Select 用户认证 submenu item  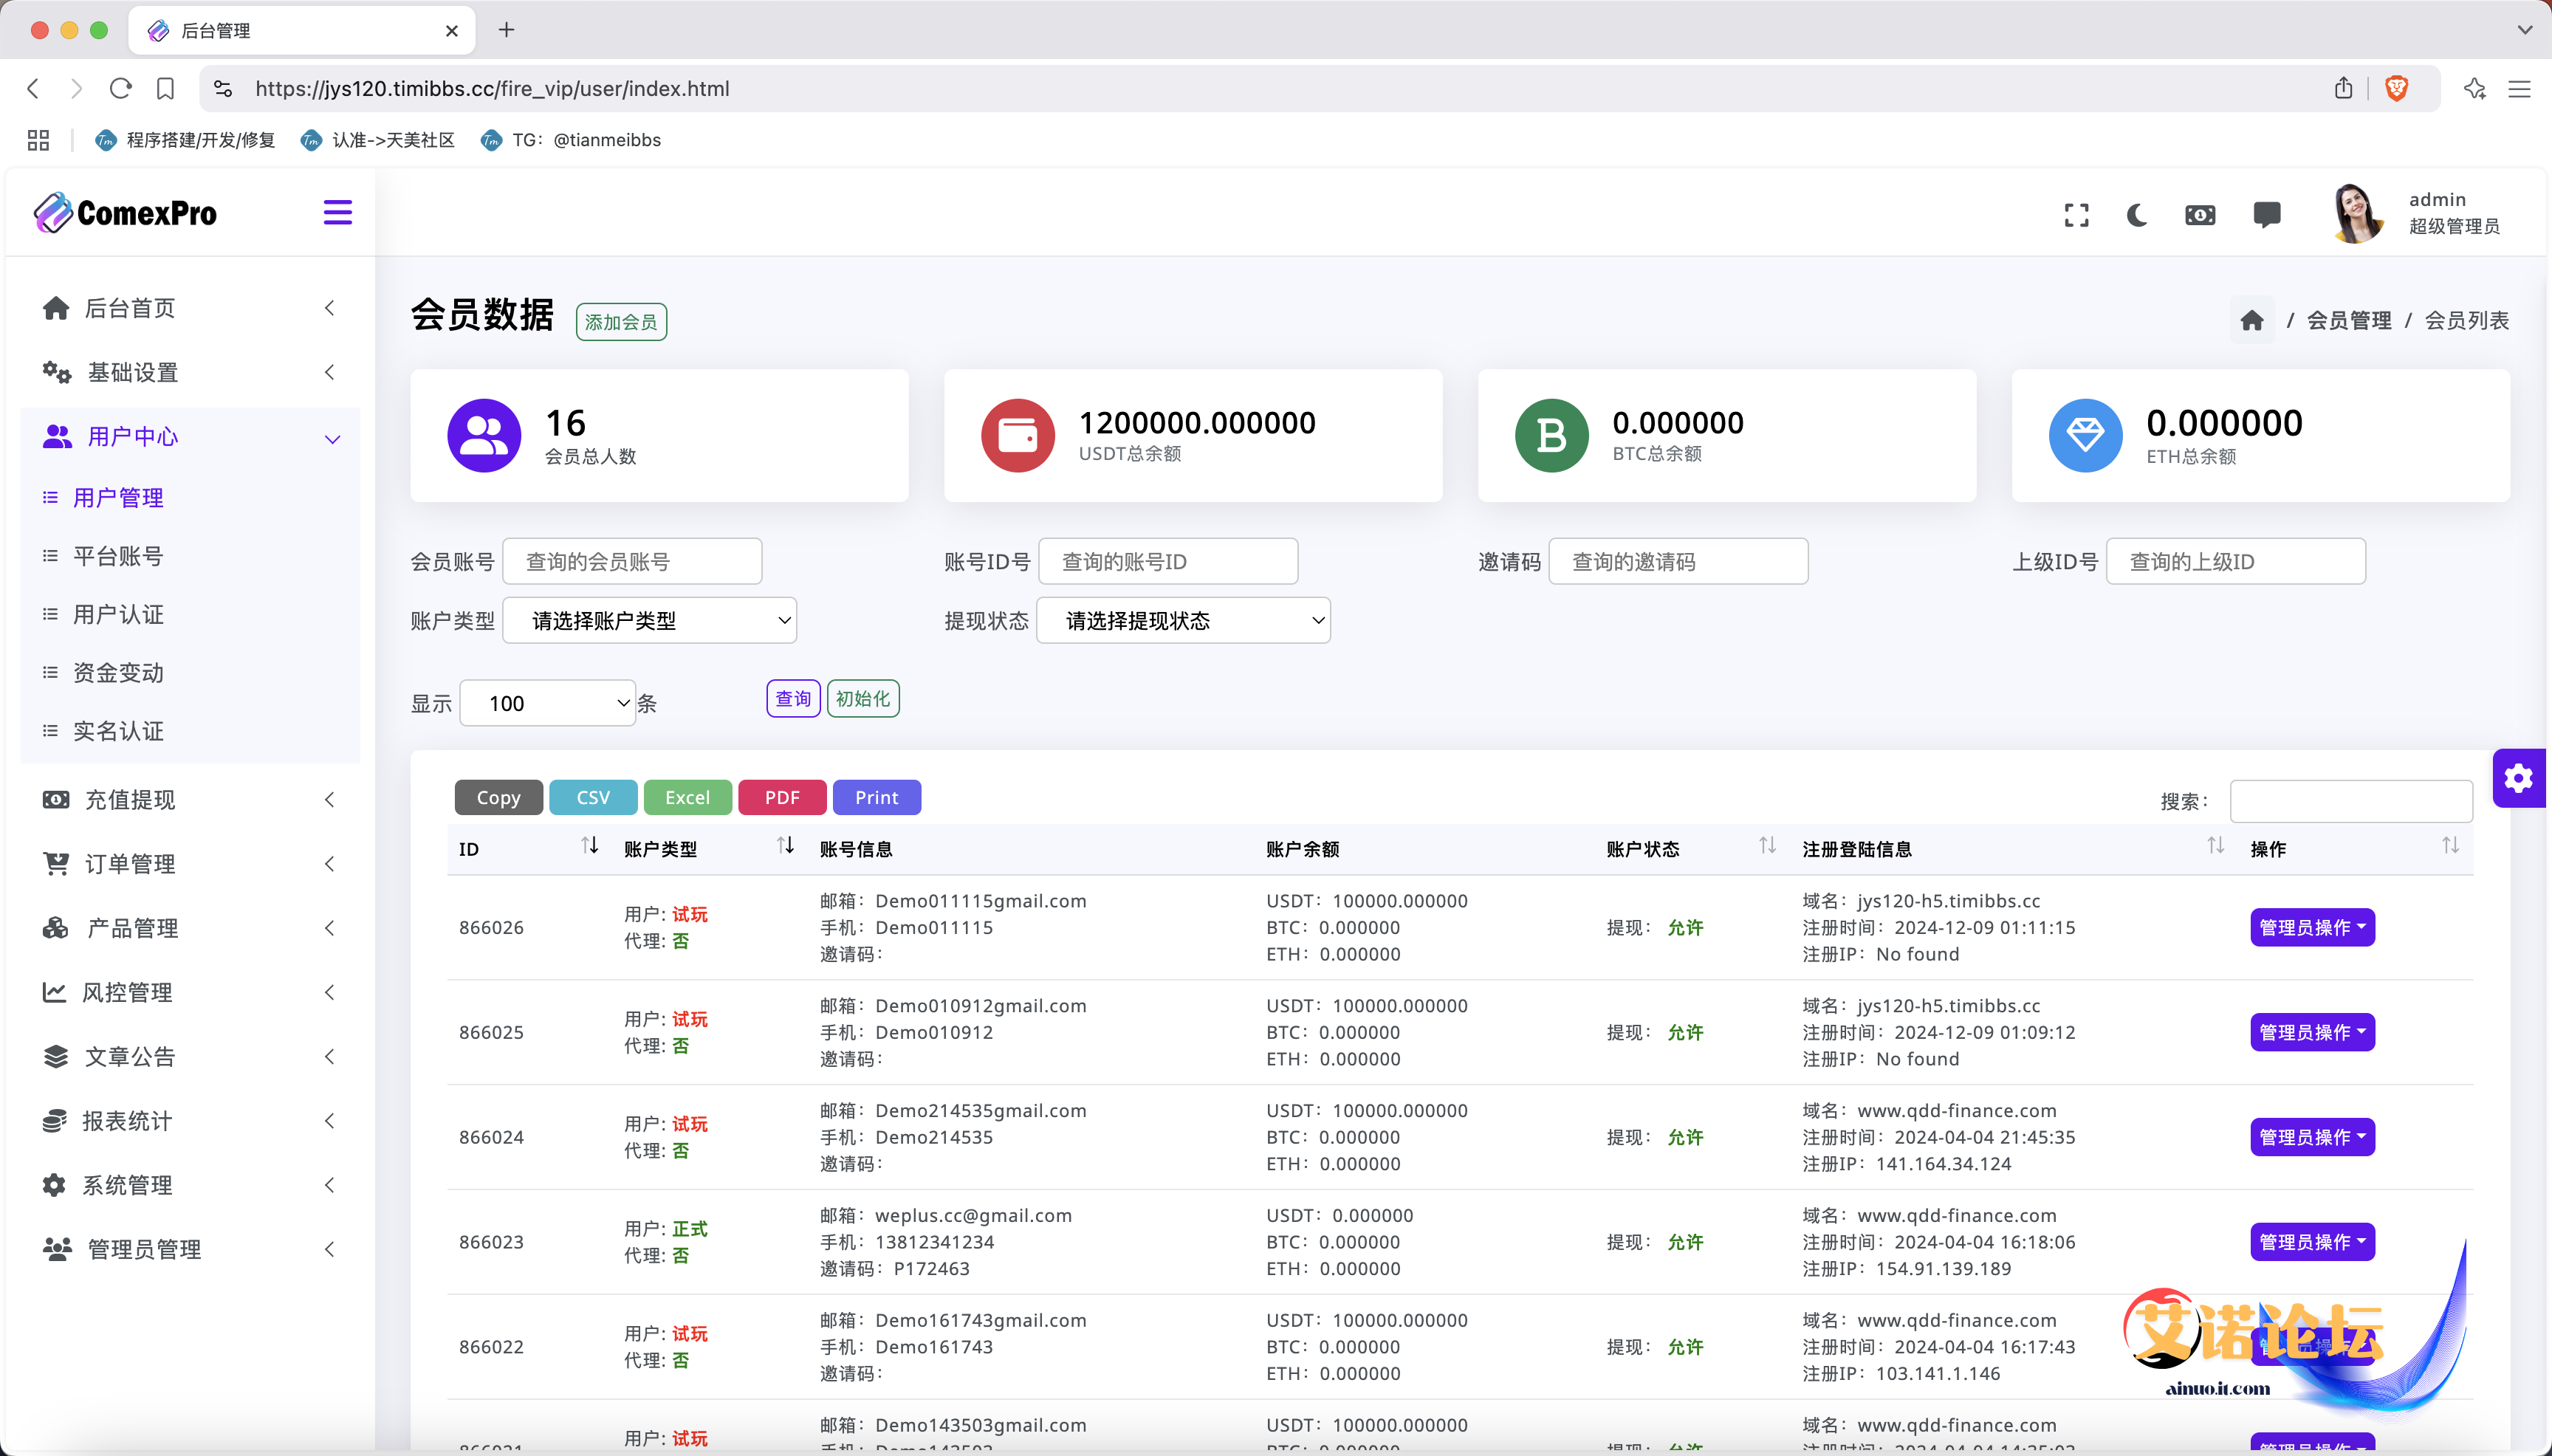(x=118, y=614)
